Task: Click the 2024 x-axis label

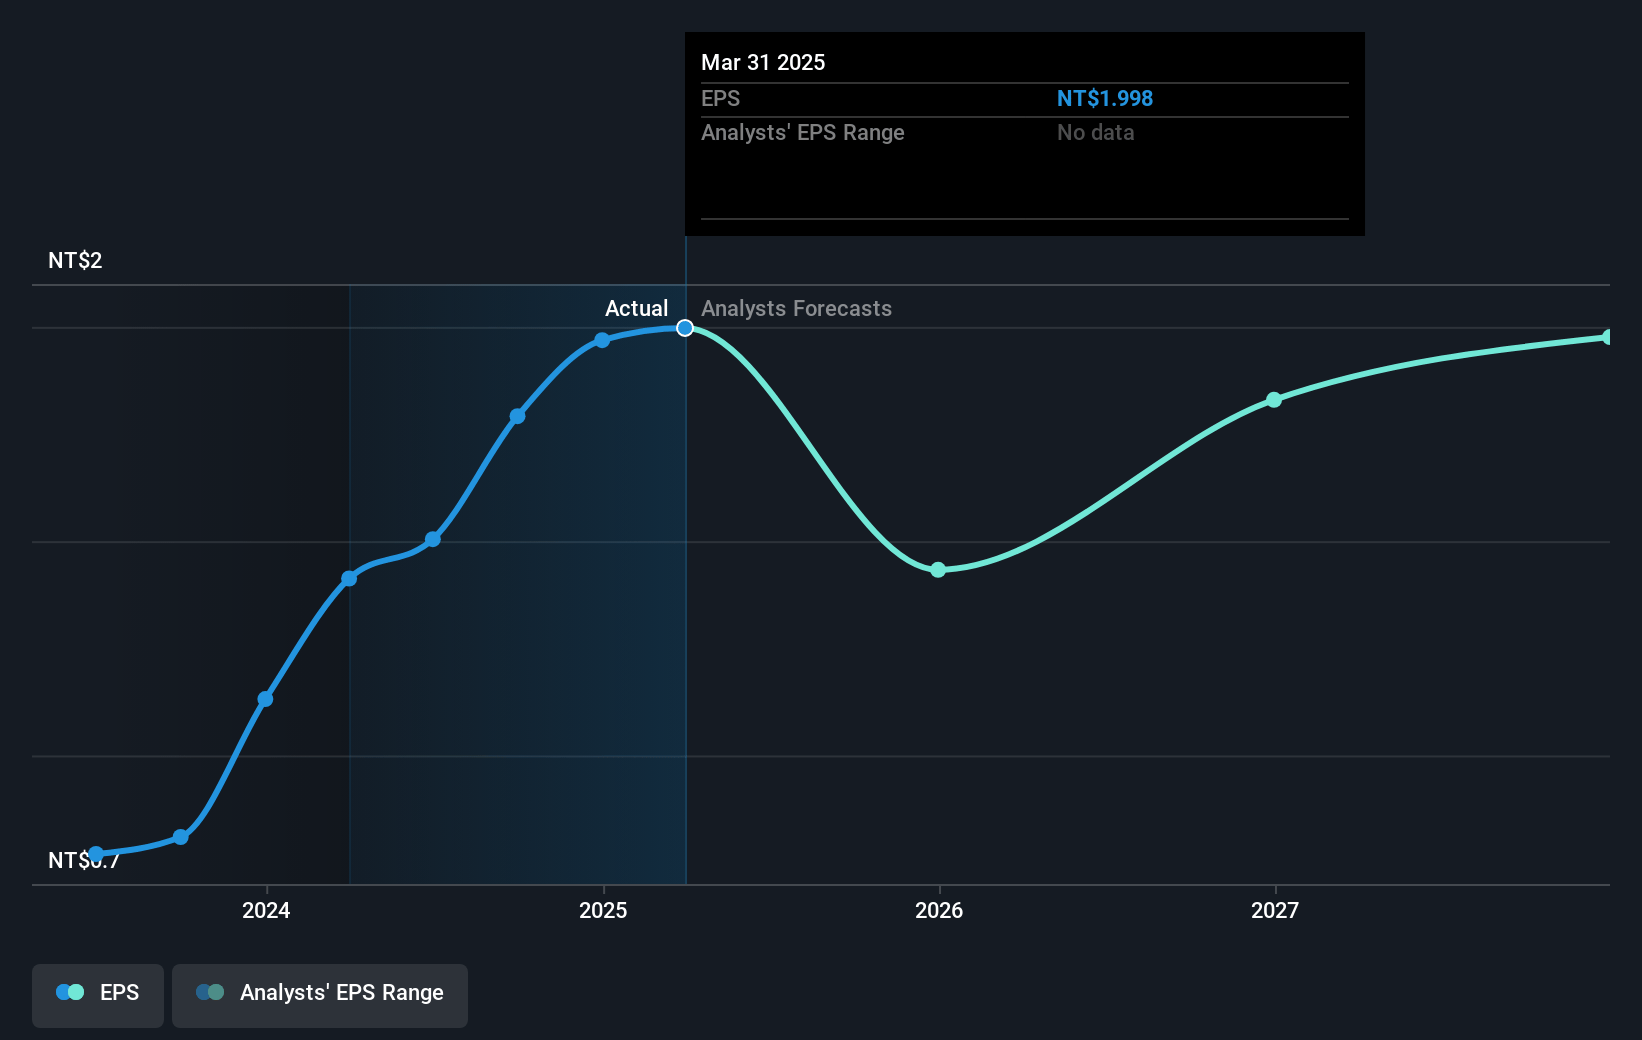Action: pyautogui.click(x=266, y=910)
